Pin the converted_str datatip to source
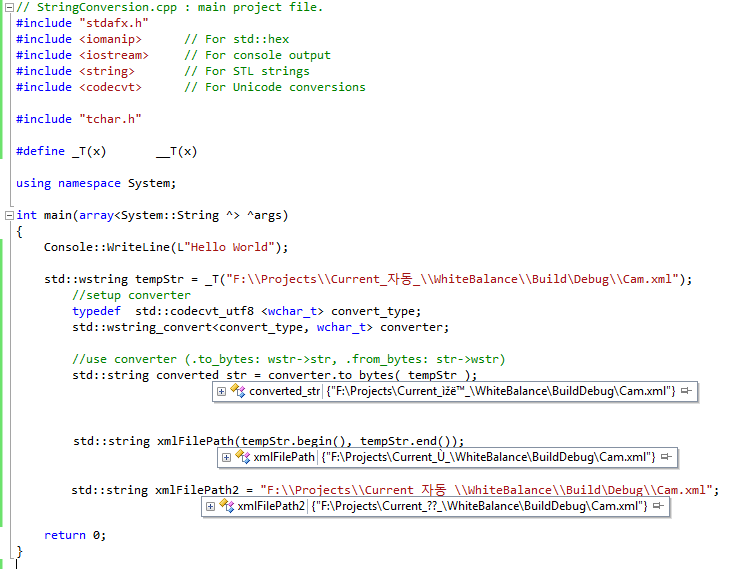Viewport: 749px width, 569px height. (686, 391)
